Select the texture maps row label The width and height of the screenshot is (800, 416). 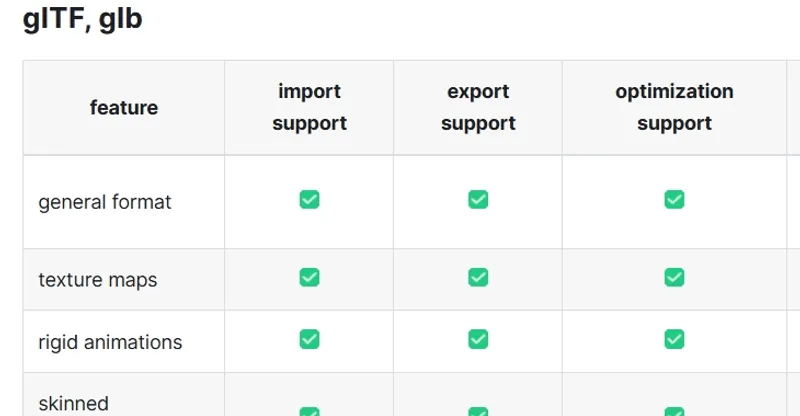[97, 280]
